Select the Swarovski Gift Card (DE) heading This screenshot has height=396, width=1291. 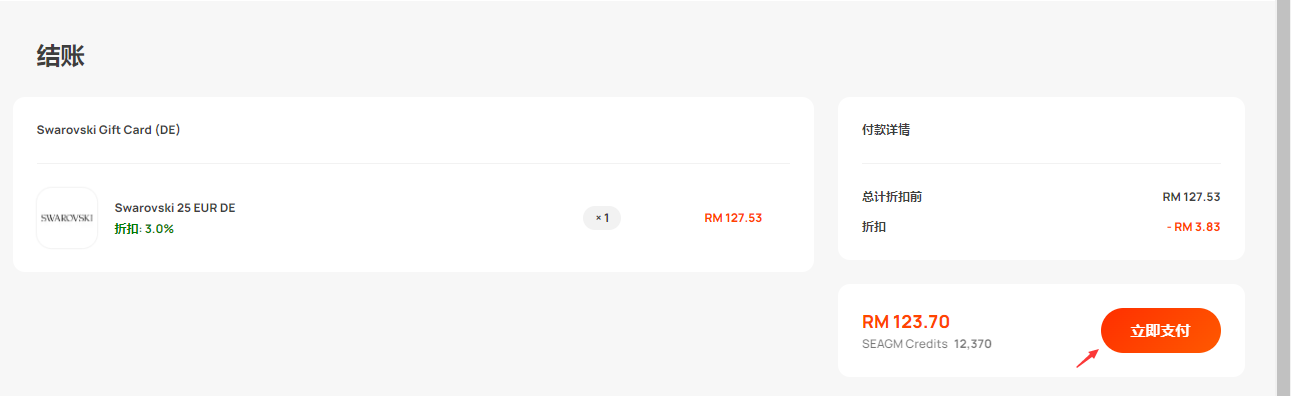108,130
